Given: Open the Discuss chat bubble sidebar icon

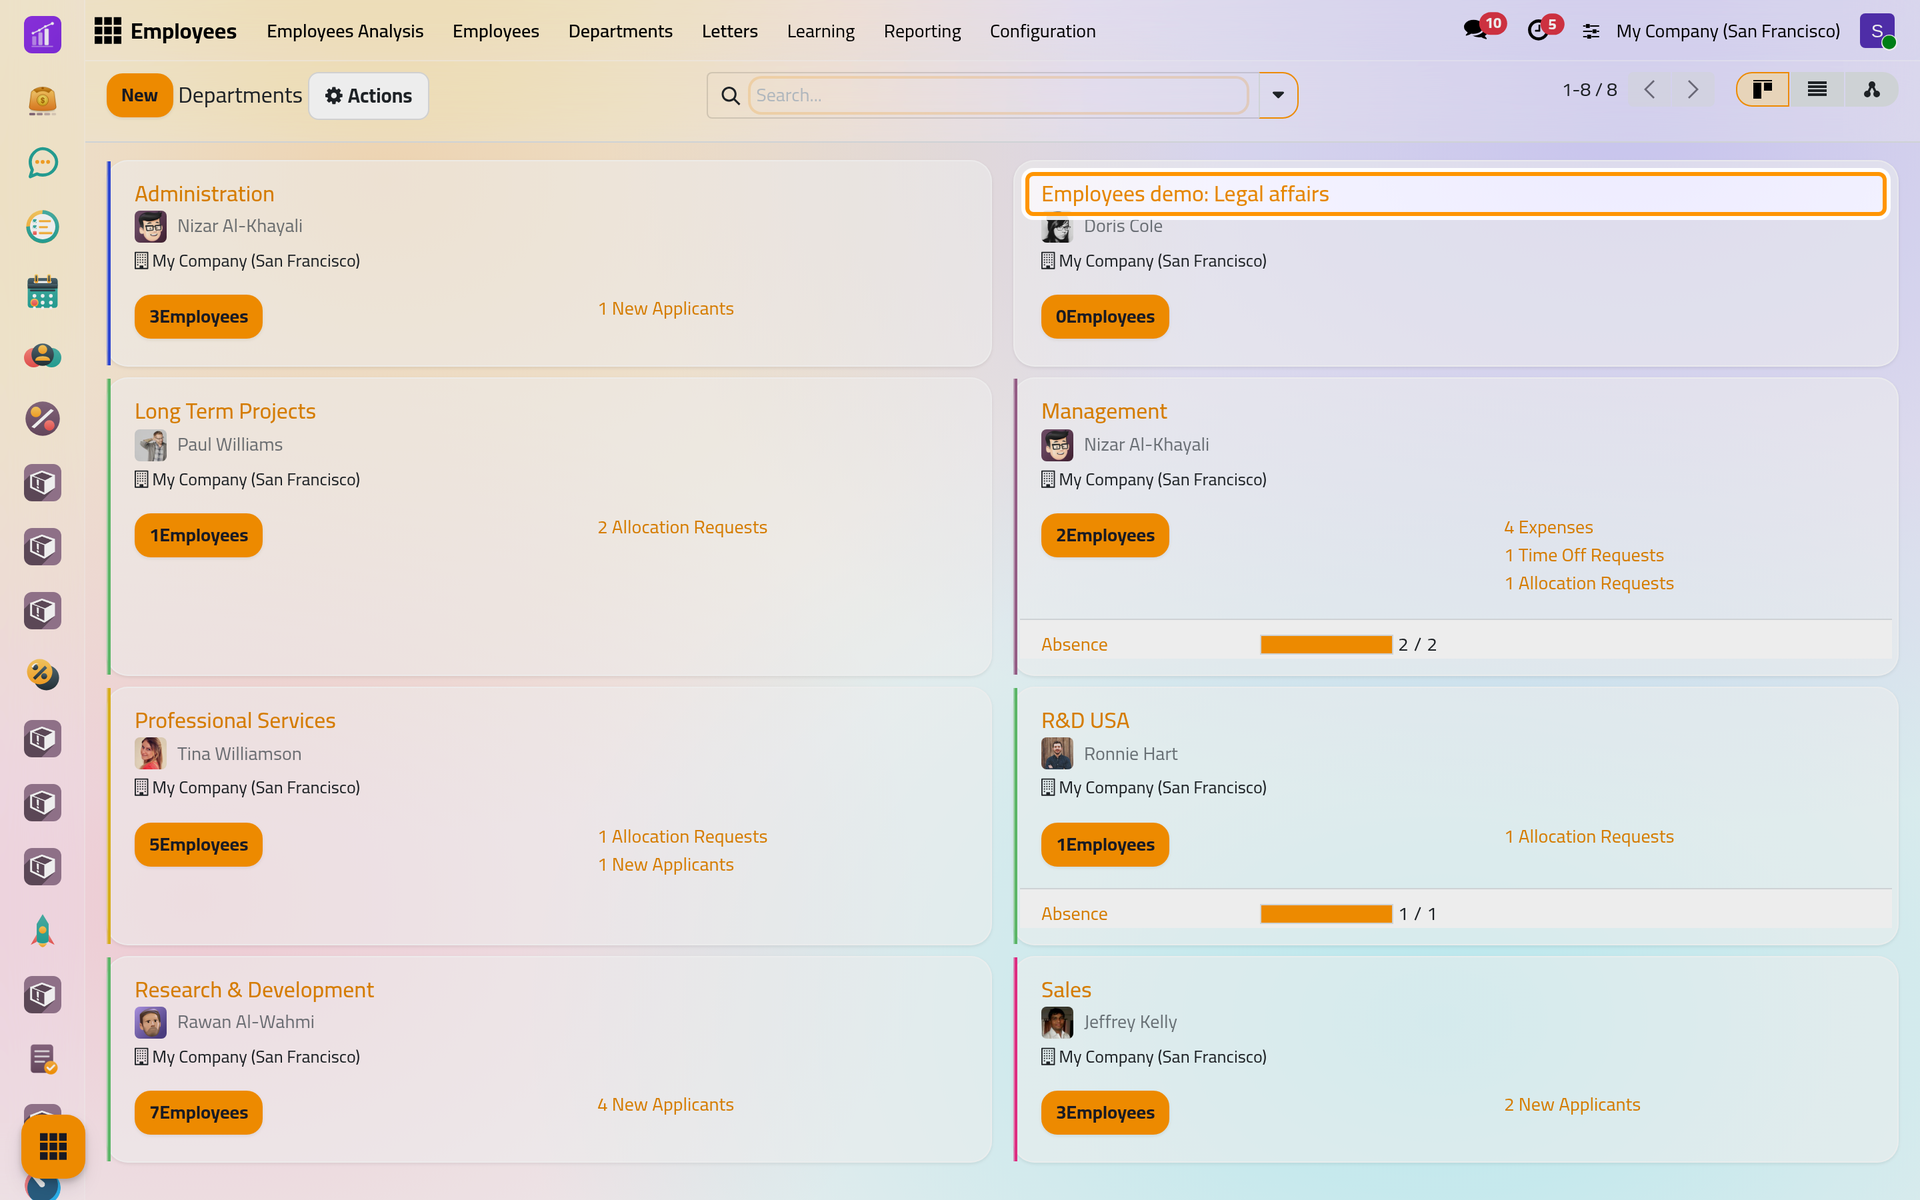Looking at the screenshot, I should 42,163.
